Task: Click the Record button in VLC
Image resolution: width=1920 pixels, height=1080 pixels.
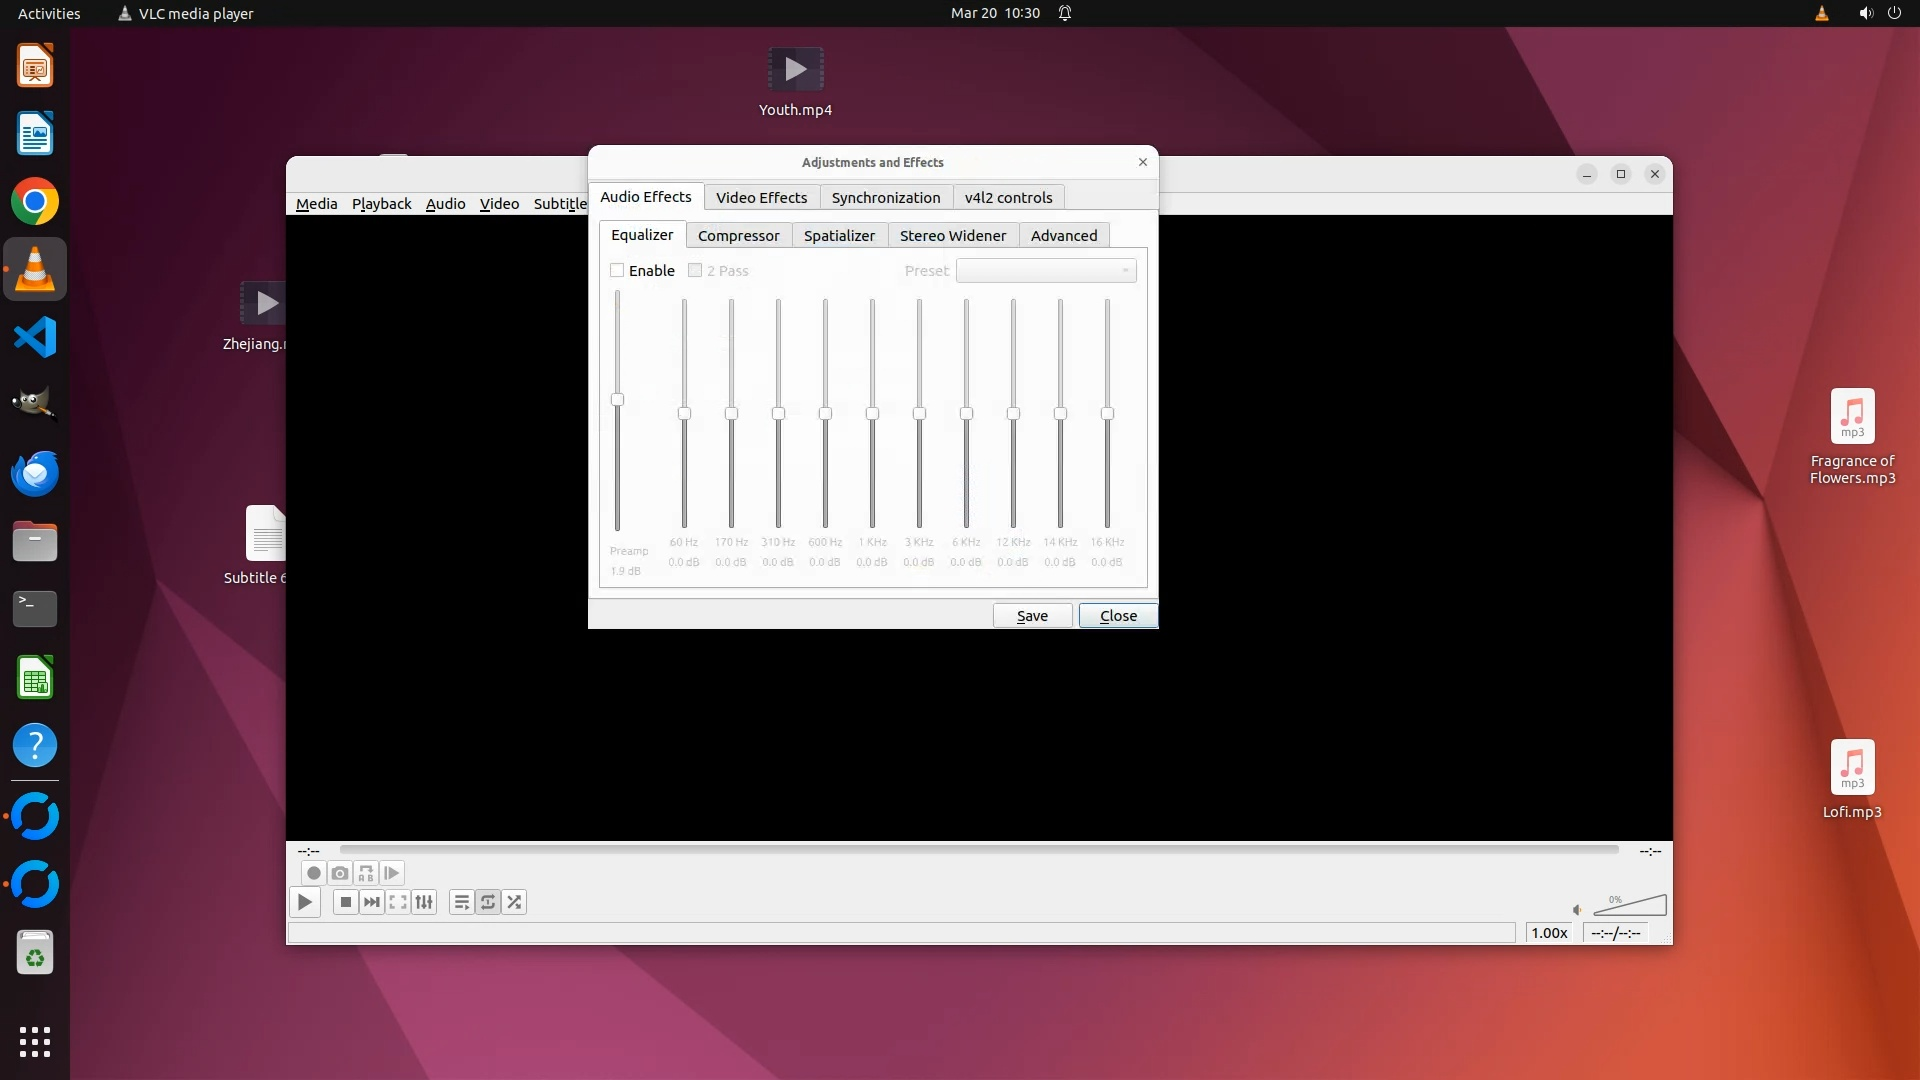Action: [x=313, y=873]
